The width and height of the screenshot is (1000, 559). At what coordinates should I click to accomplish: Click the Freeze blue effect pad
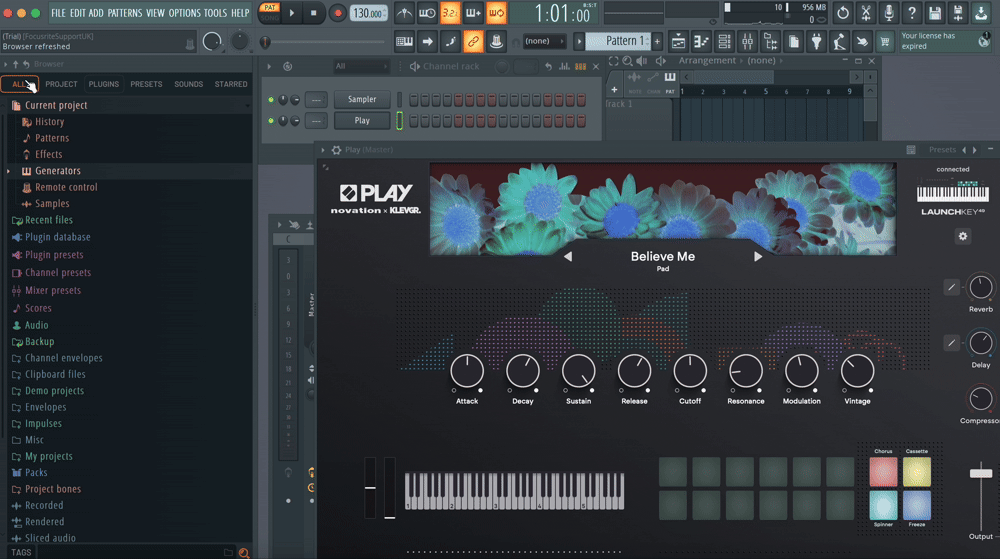coord(916,505)
